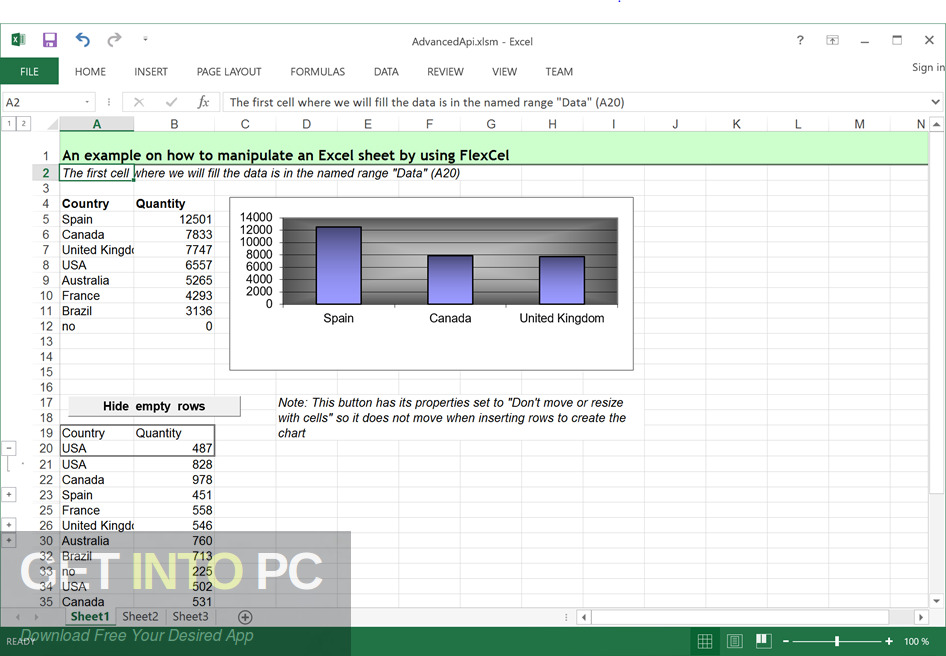This screenshot has height=656, width=946.
Task: Select column A header
Action: (x=97, y=124)
